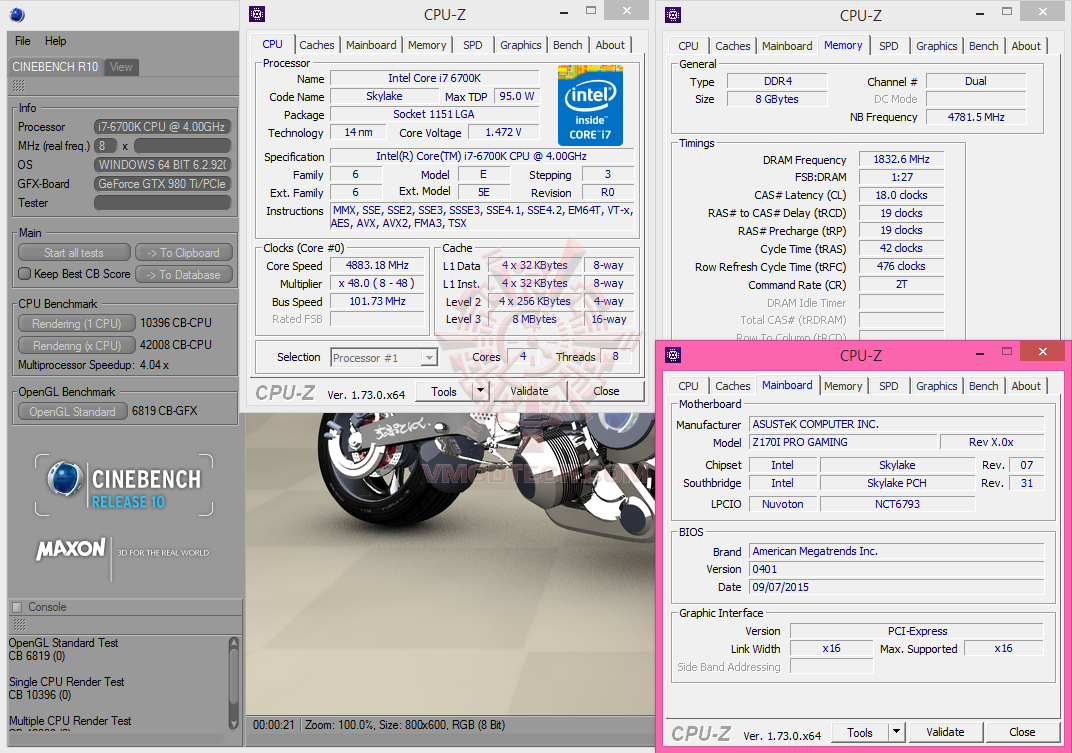The width and height of the screenshot is (1072, 753).
Task: Click the multiplier value x 48.0 (8 - 48)
Action: [377, 283]
